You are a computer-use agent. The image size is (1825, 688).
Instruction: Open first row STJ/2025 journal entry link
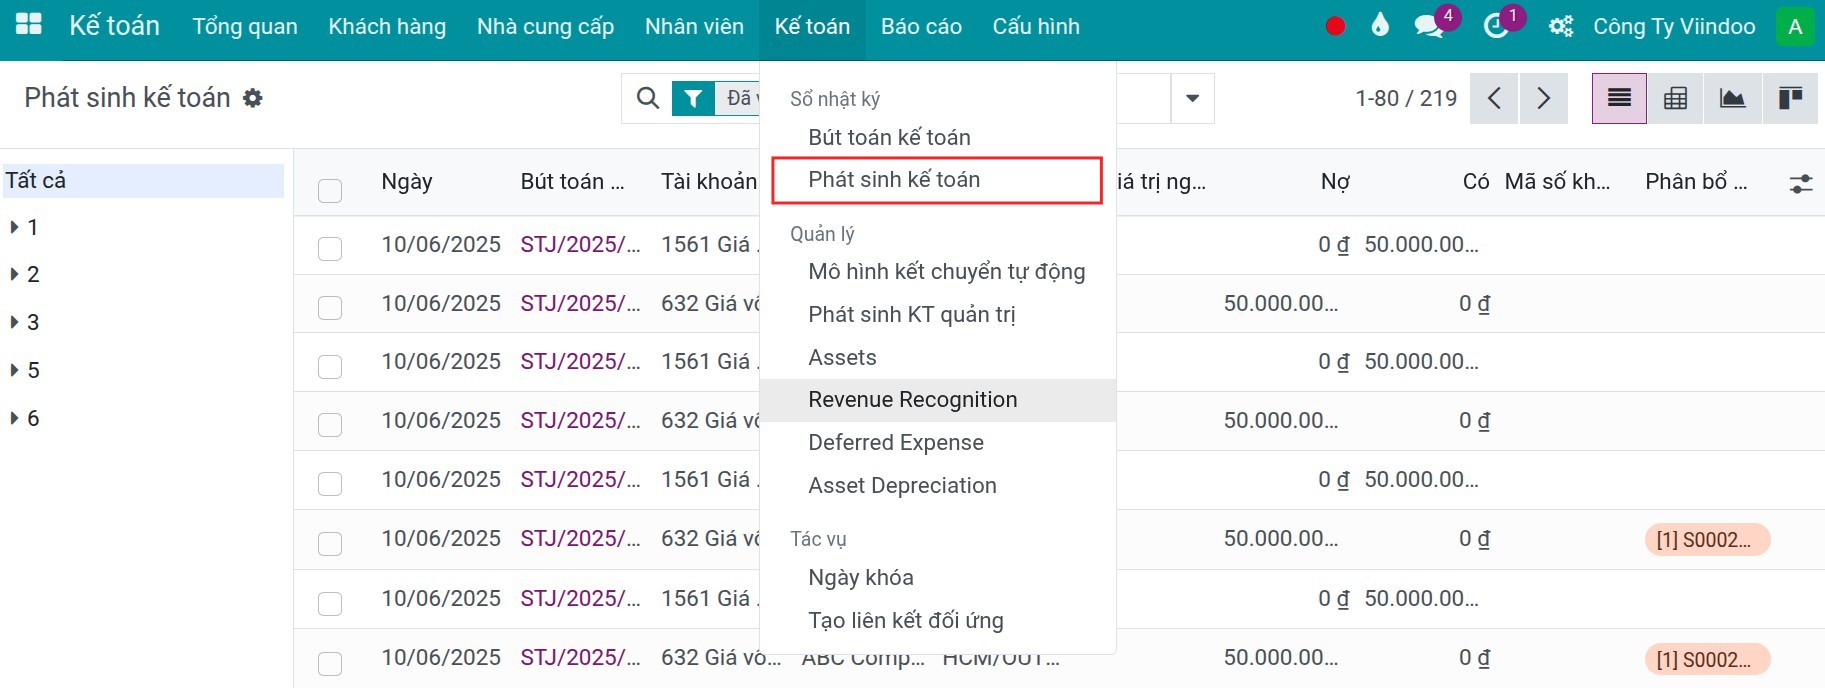pos(580,244)
